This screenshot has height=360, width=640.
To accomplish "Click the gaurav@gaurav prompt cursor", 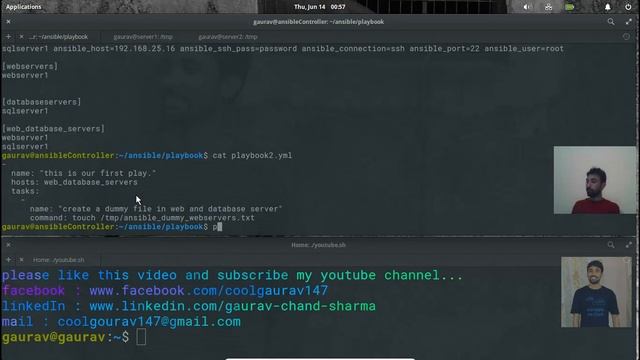I will point(141,337).
